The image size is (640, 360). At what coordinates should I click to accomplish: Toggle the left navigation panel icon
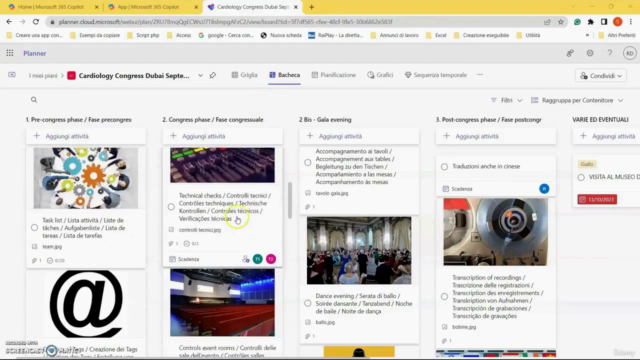(12, 75)
